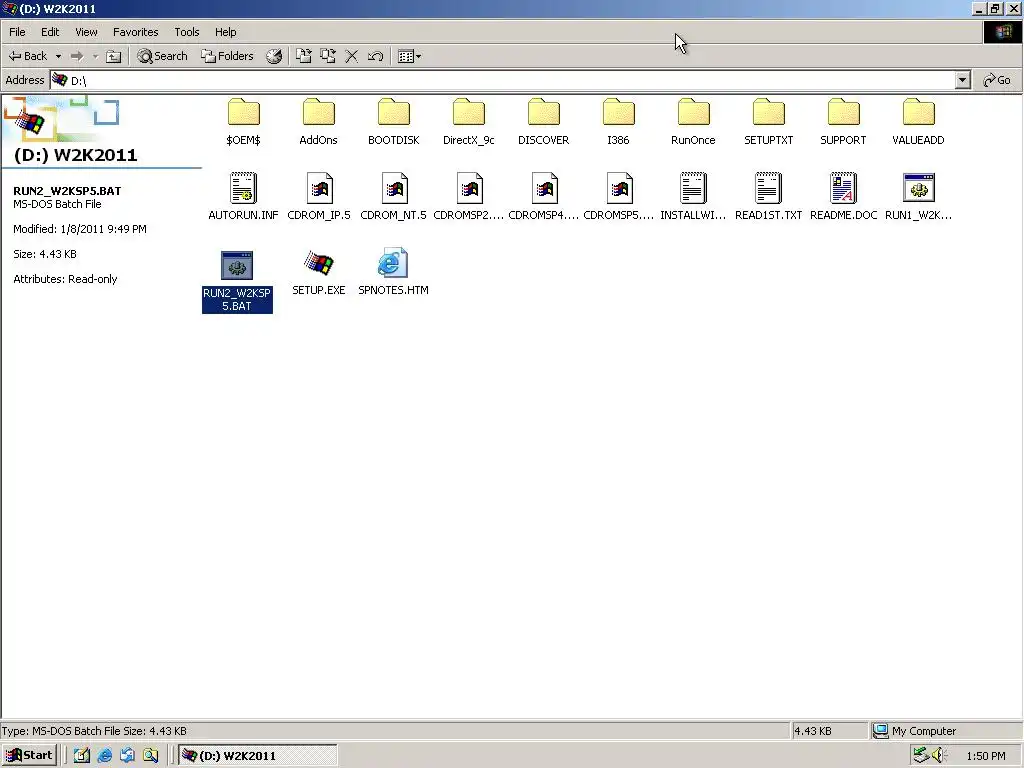Image resolution: width=1024 pixels, height=768 pixels.
Task: Select the INSTALLWI... text file
Action: (694, 197)
